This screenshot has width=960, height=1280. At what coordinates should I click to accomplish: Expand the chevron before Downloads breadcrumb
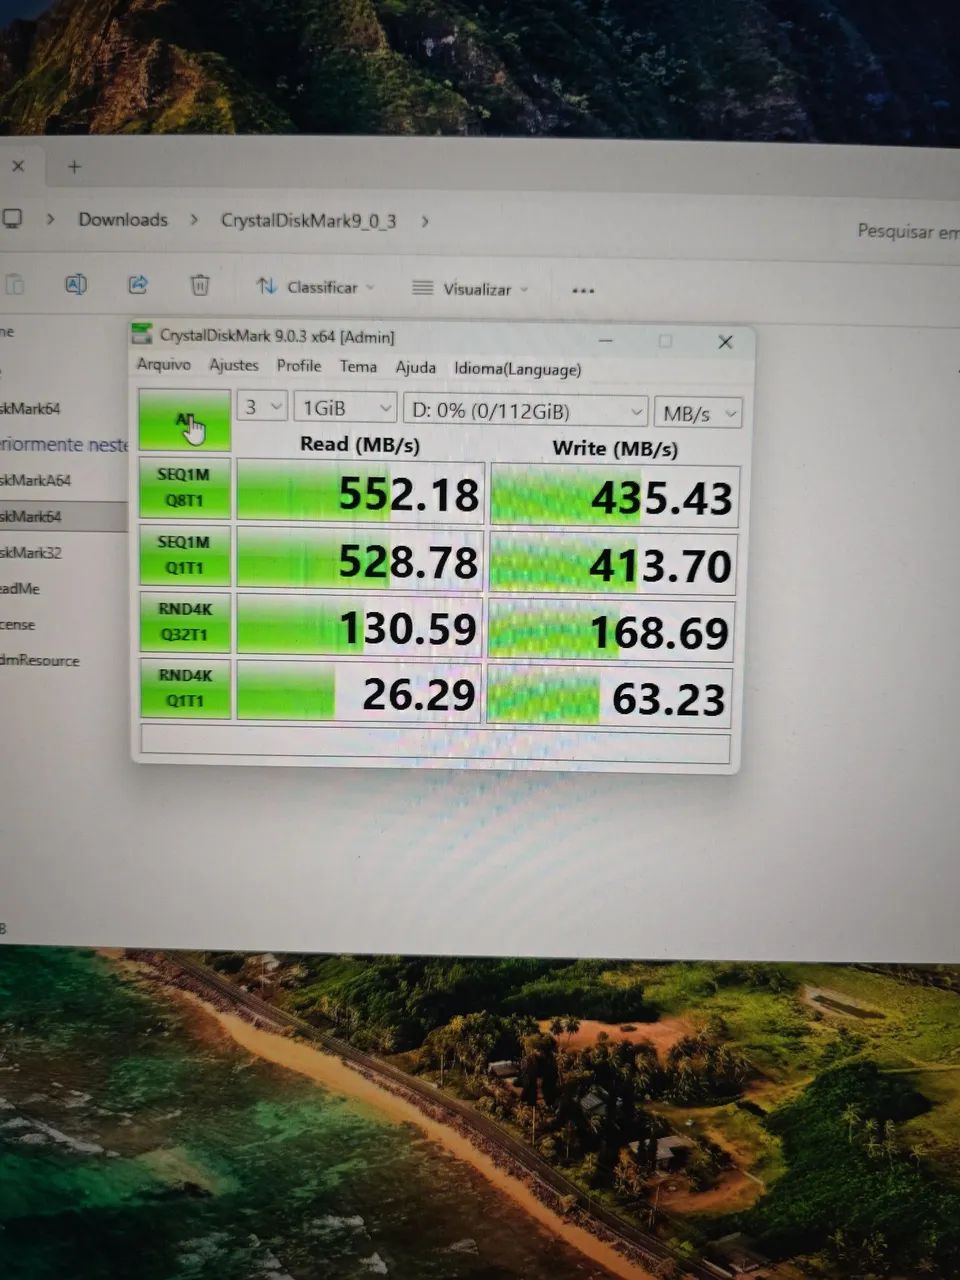click(x=50, y=219)
